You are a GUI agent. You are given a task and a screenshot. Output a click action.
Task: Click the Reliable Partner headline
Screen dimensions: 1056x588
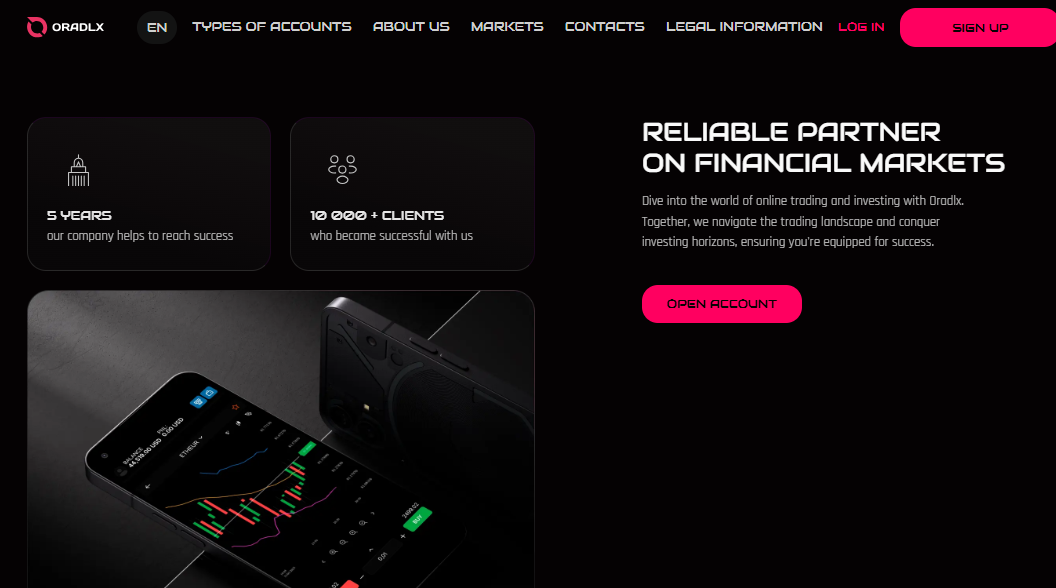[x=823, y=148]
